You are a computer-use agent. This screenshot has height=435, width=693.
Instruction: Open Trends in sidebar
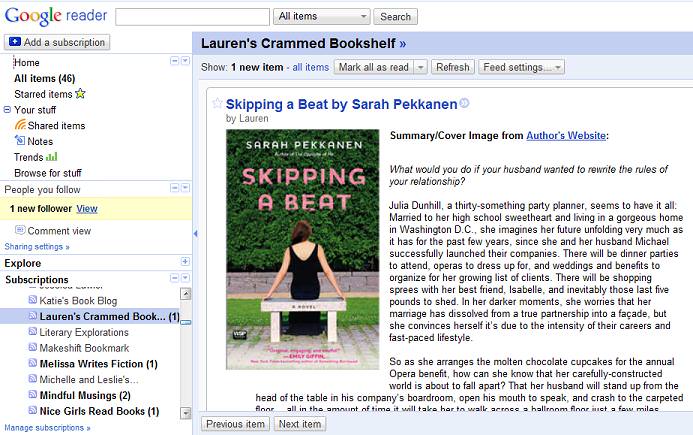click(29, 157)
